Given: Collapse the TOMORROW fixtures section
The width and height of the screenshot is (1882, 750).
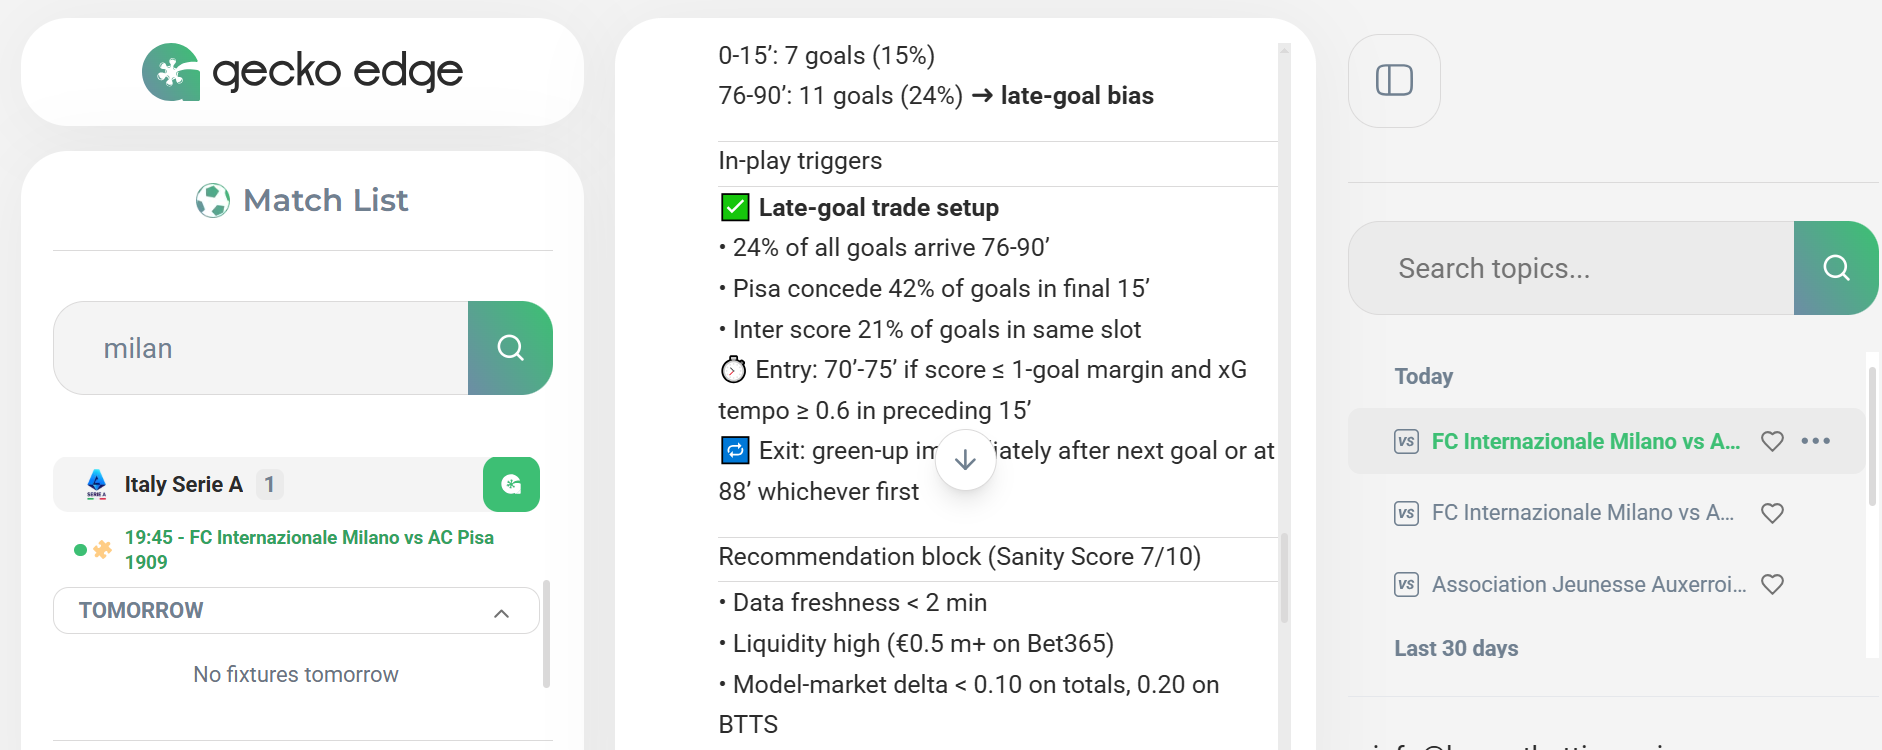Looking at the screenshot, I should (x=501, y=612).
